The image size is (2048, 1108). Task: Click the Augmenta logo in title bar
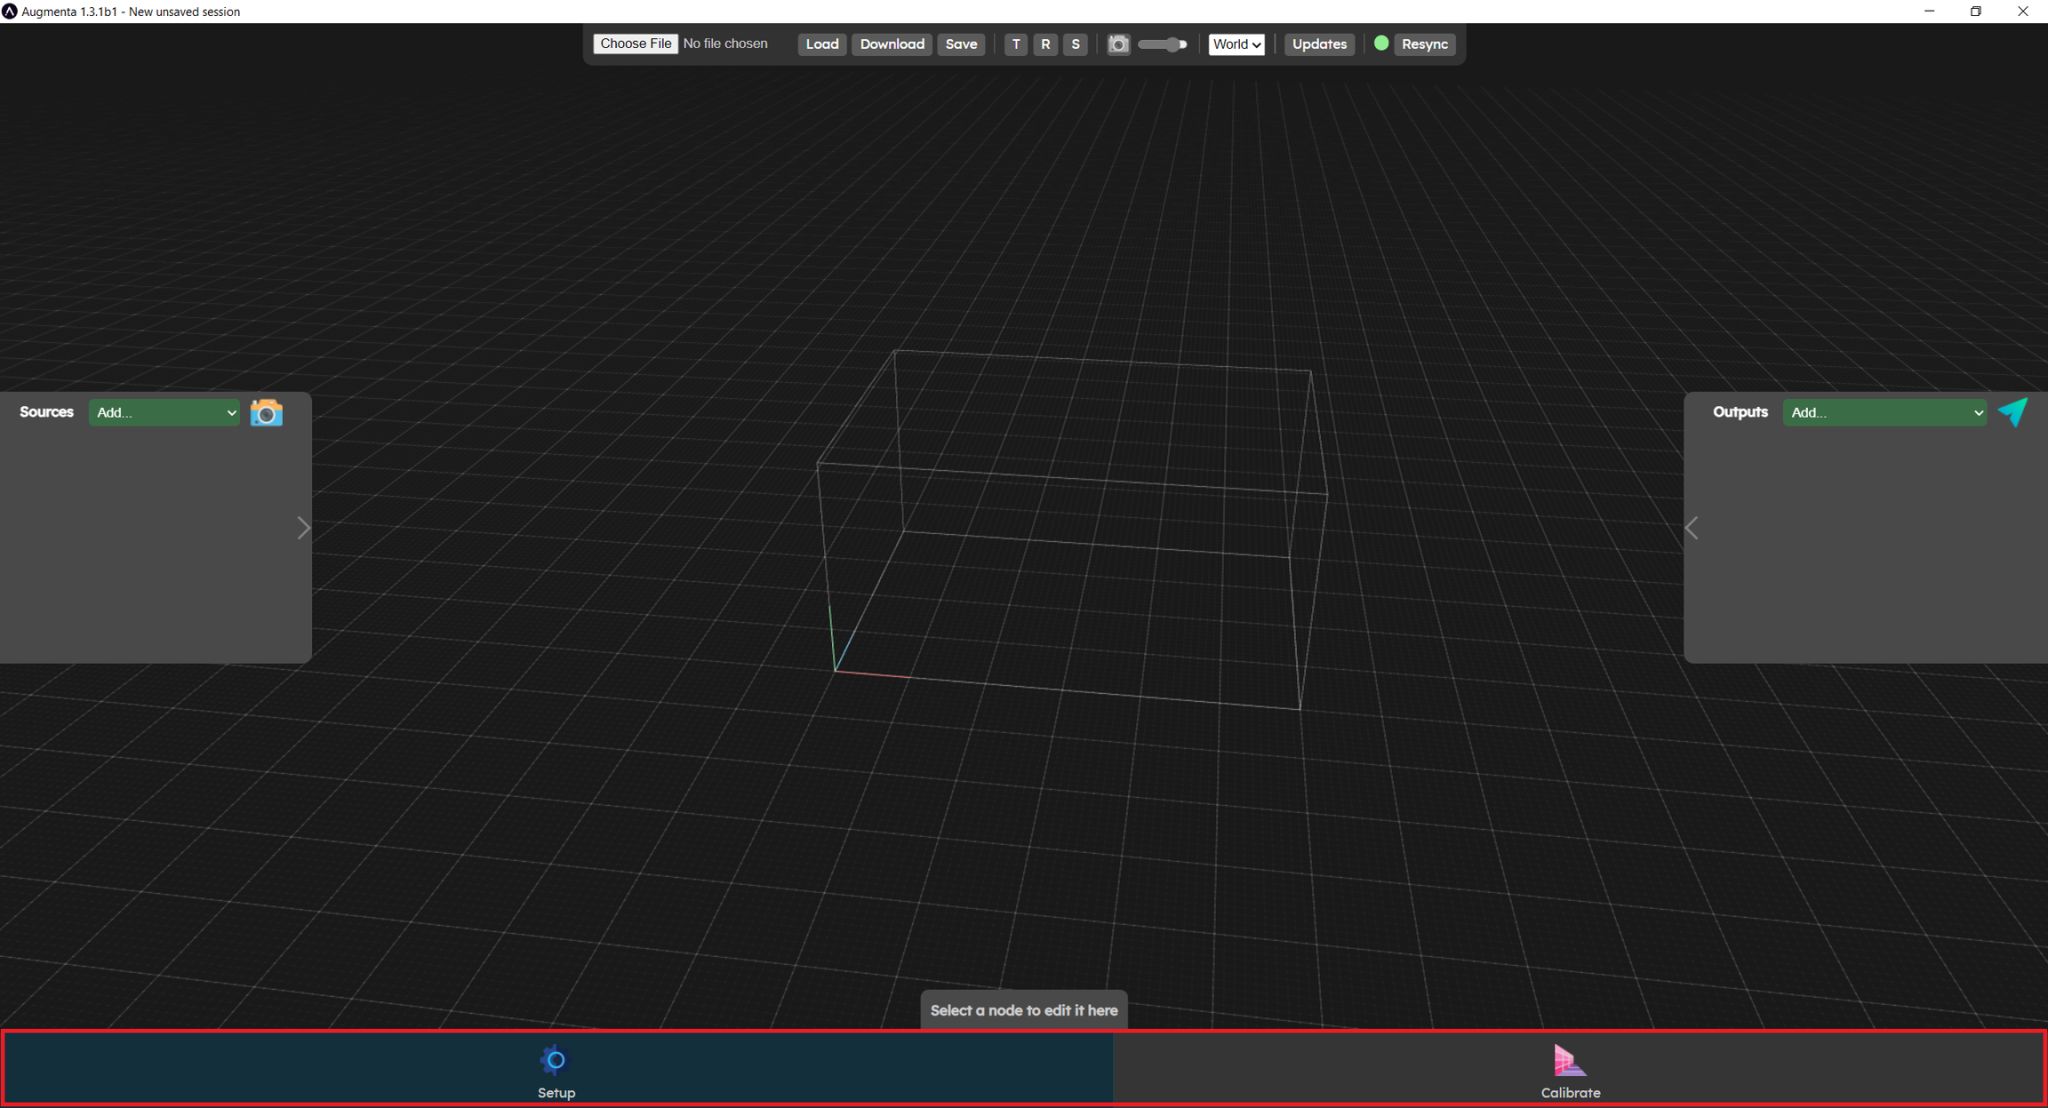click(x=10, y=11)
